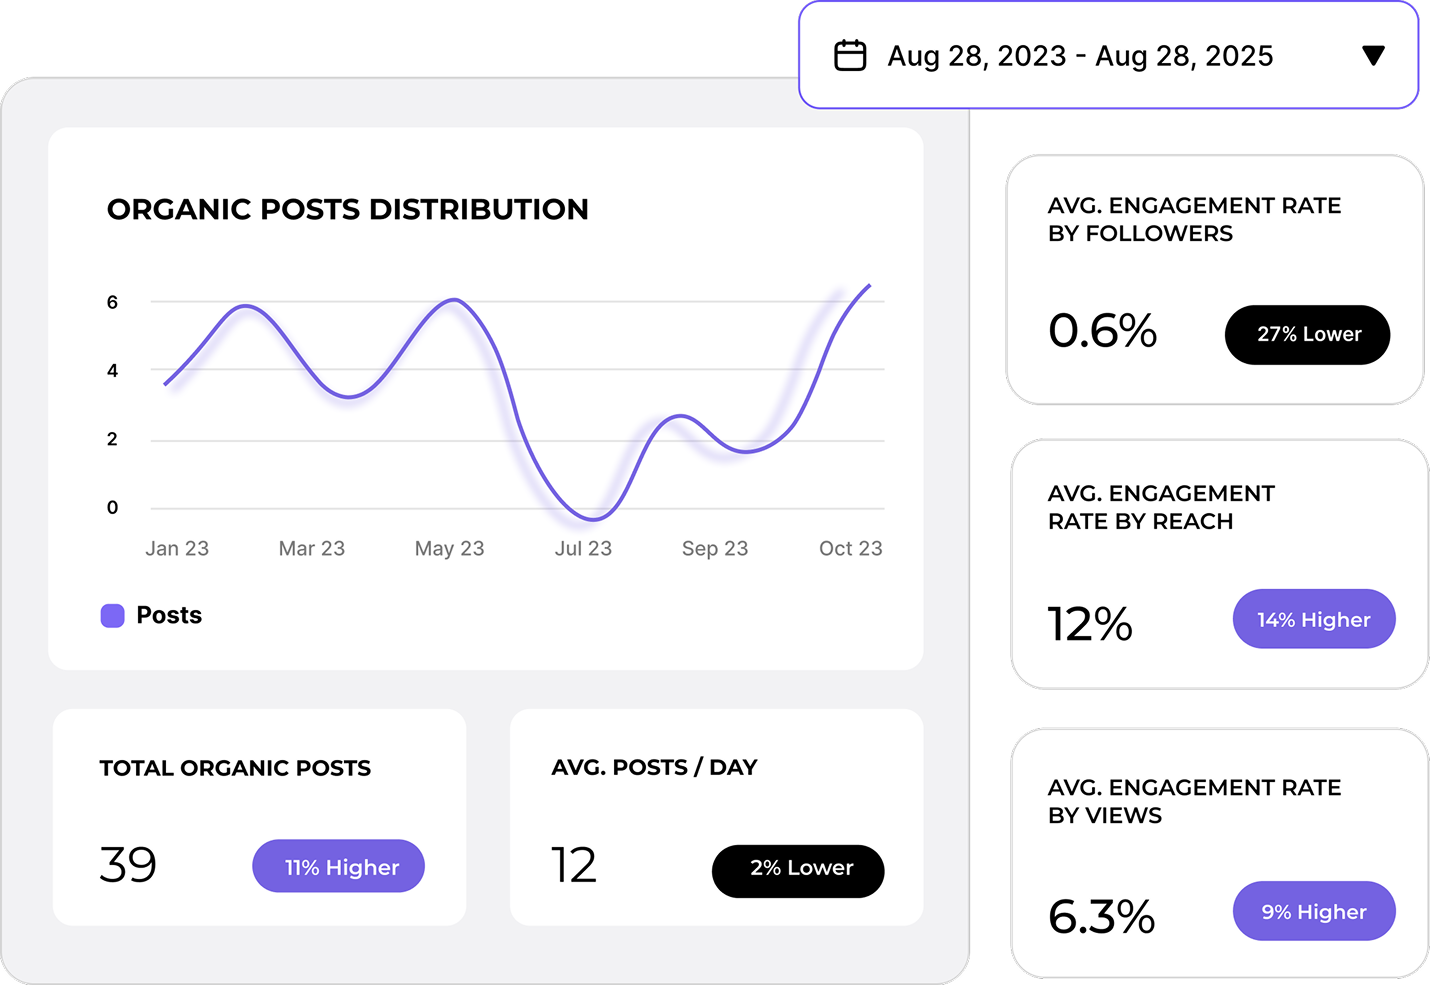Click the 0.6% engagement rate figure
Viewport: 1430px width, 986px height.
[1101, 332]
